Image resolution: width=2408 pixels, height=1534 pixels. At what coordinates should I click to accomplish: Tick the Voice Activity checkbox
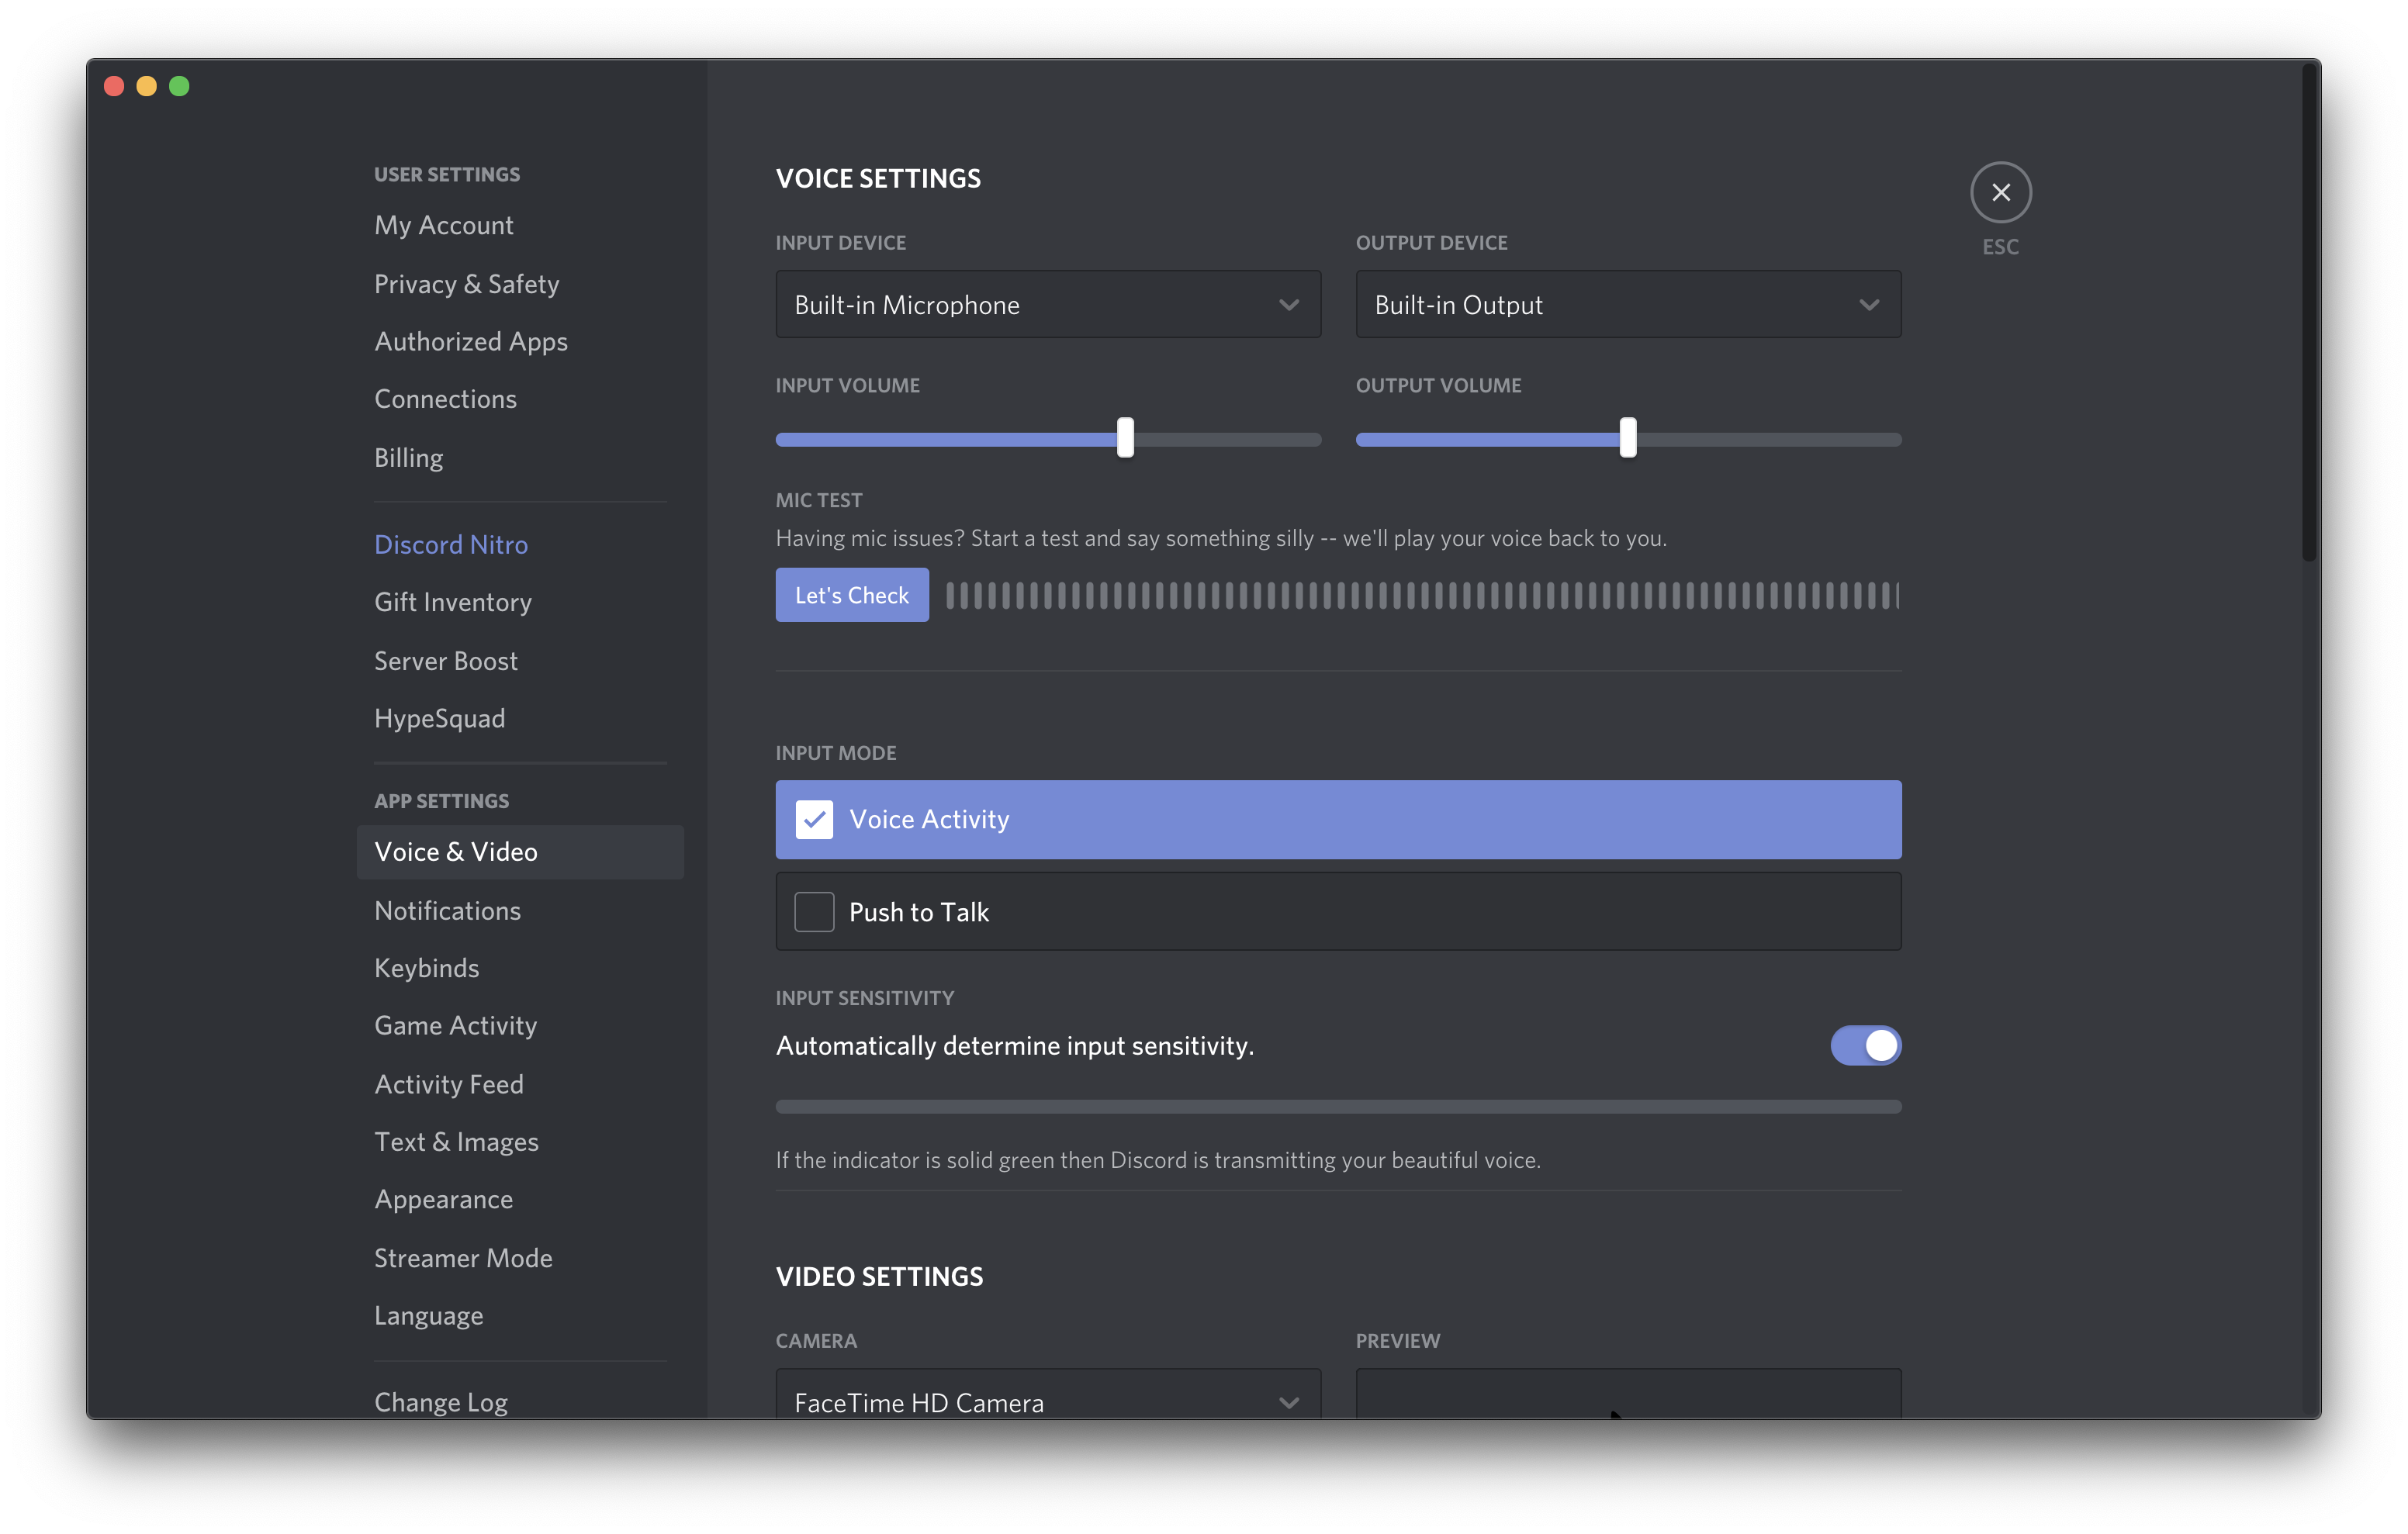coord(814,819)
